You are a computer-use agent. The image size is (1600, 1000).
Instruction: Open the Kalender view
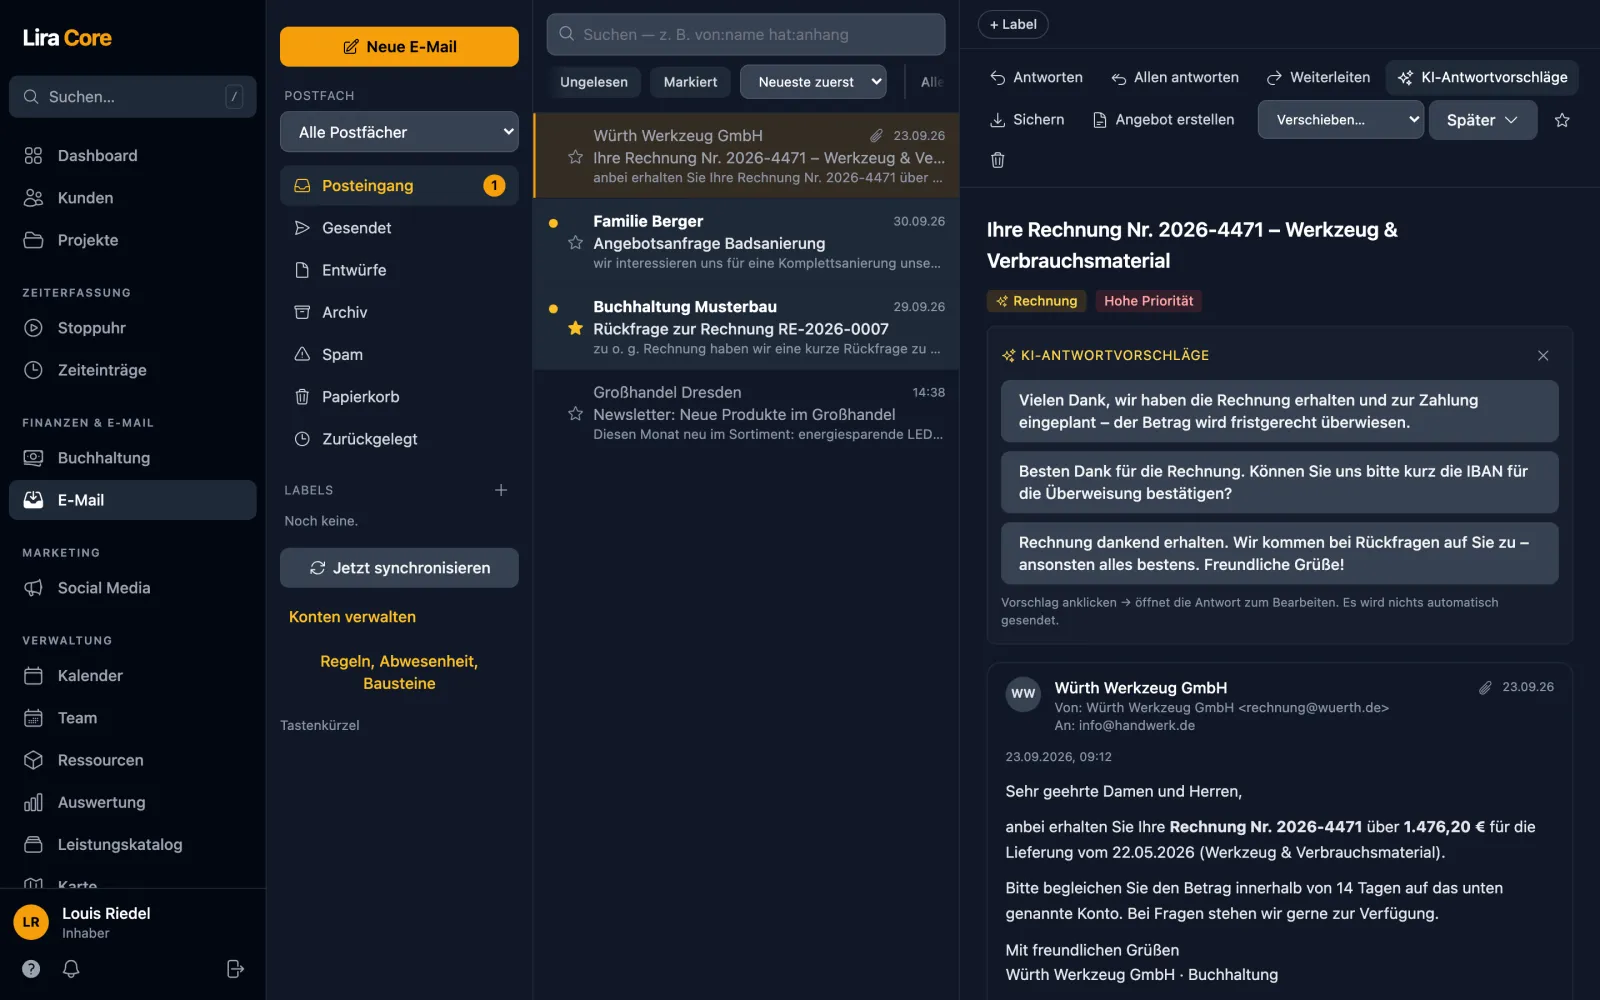pos(133,676)
